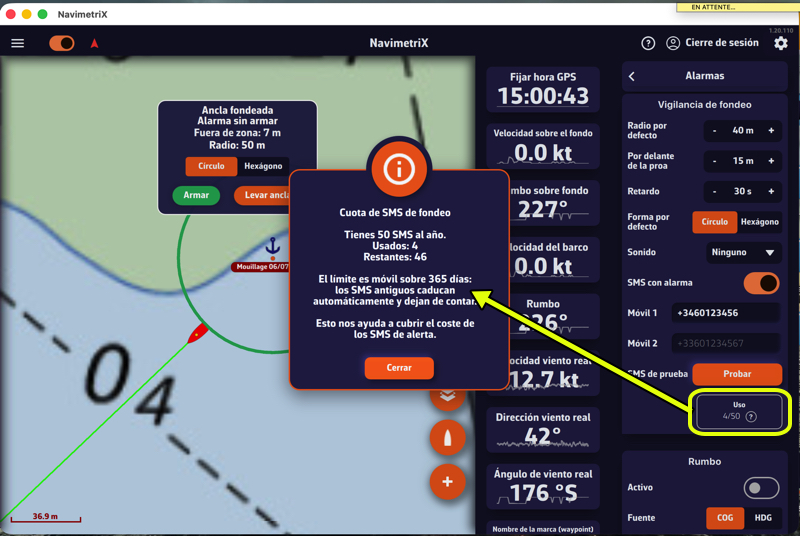Viewport: 800px width, 536px height.
Task: Select HDG as Fuente
Action: click(x=763, y=518)
